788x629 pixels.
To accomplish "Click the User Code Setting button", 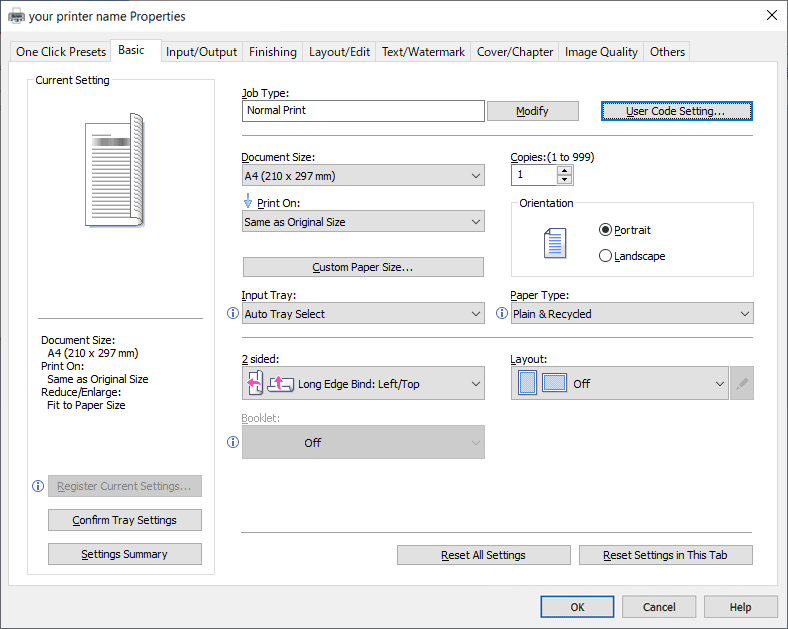I will 676,111.
